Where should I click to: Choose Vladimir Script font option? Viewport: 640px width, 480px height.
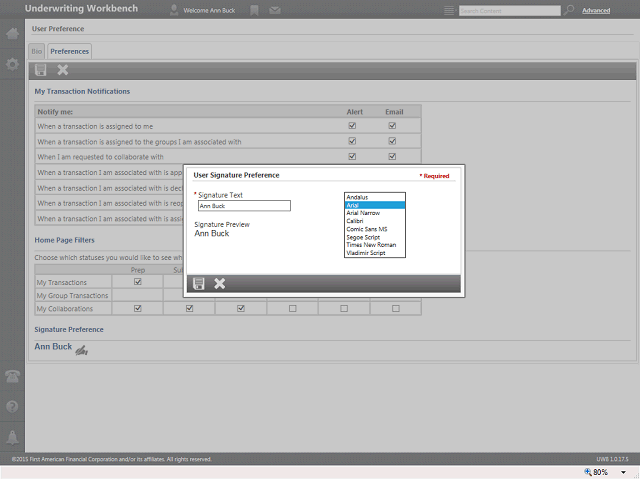tap(375, 253)
